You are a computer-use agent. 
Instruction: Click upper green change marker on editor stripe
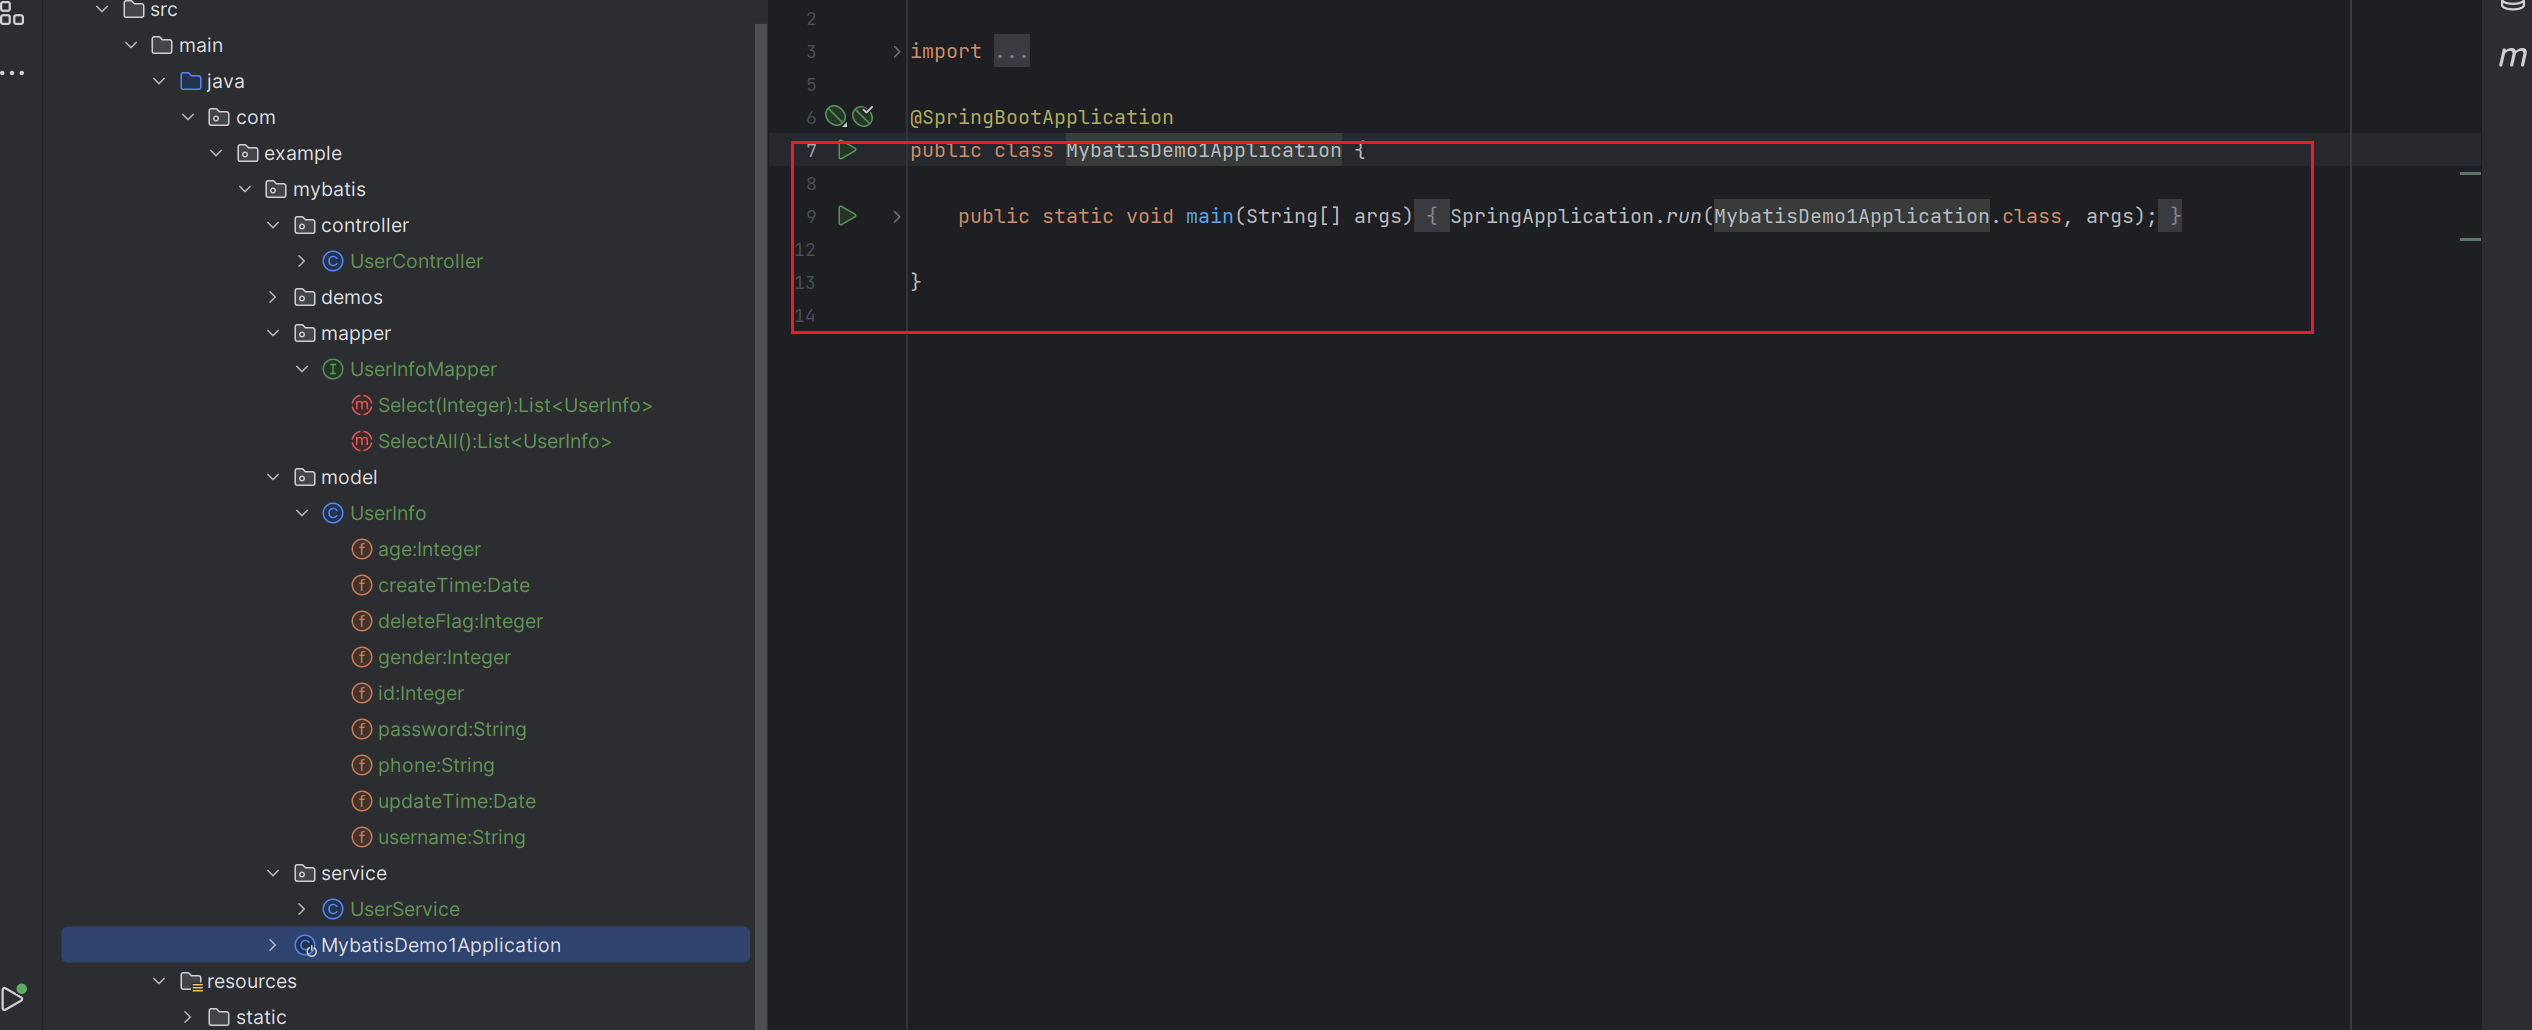(2470, 174)
